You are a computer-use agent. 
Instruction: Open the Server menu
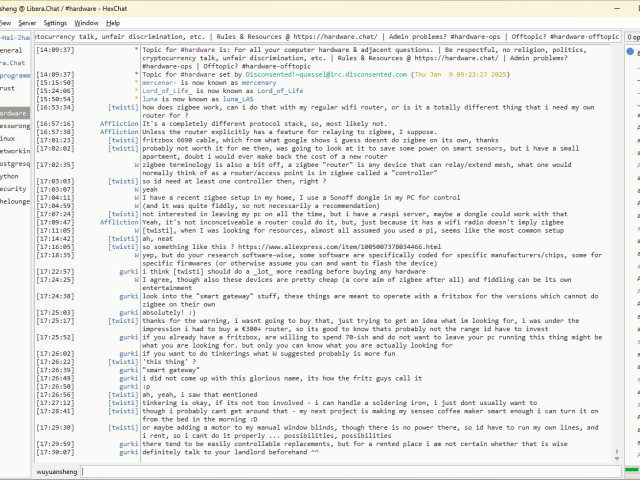click(x=27, y=22)
